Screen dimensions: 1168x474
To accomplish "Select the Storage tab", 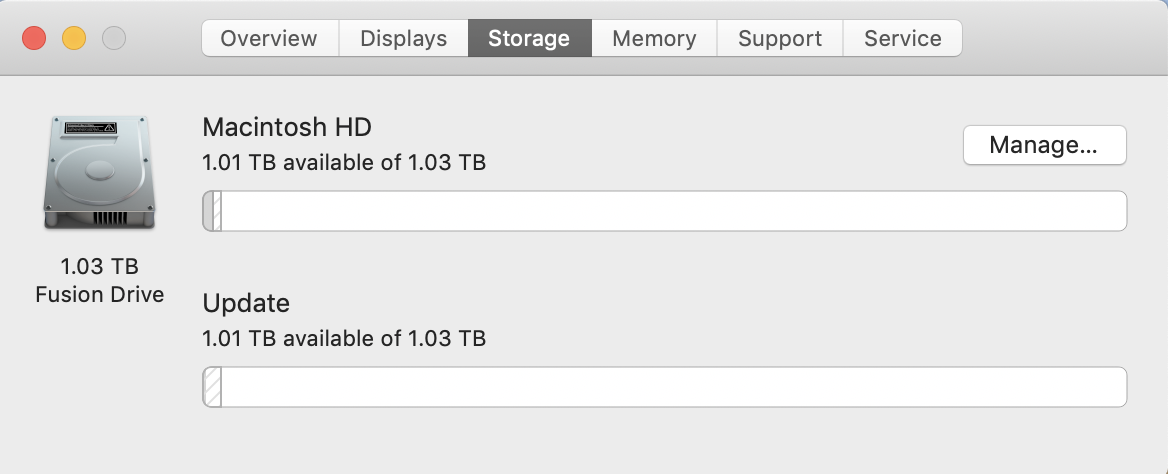I will [x=529, y=39].
